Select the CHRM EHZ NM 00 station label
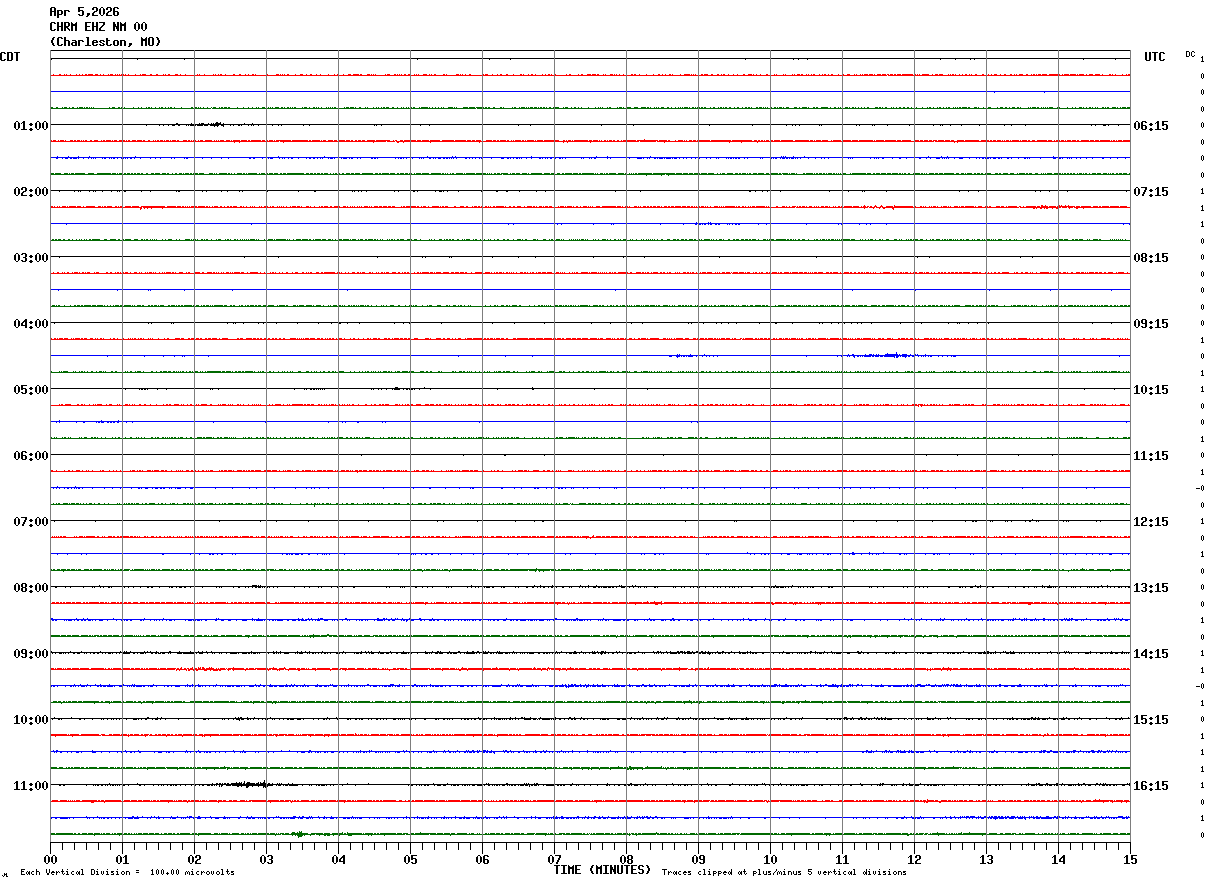1210x886 pixels. coord(98,27)
